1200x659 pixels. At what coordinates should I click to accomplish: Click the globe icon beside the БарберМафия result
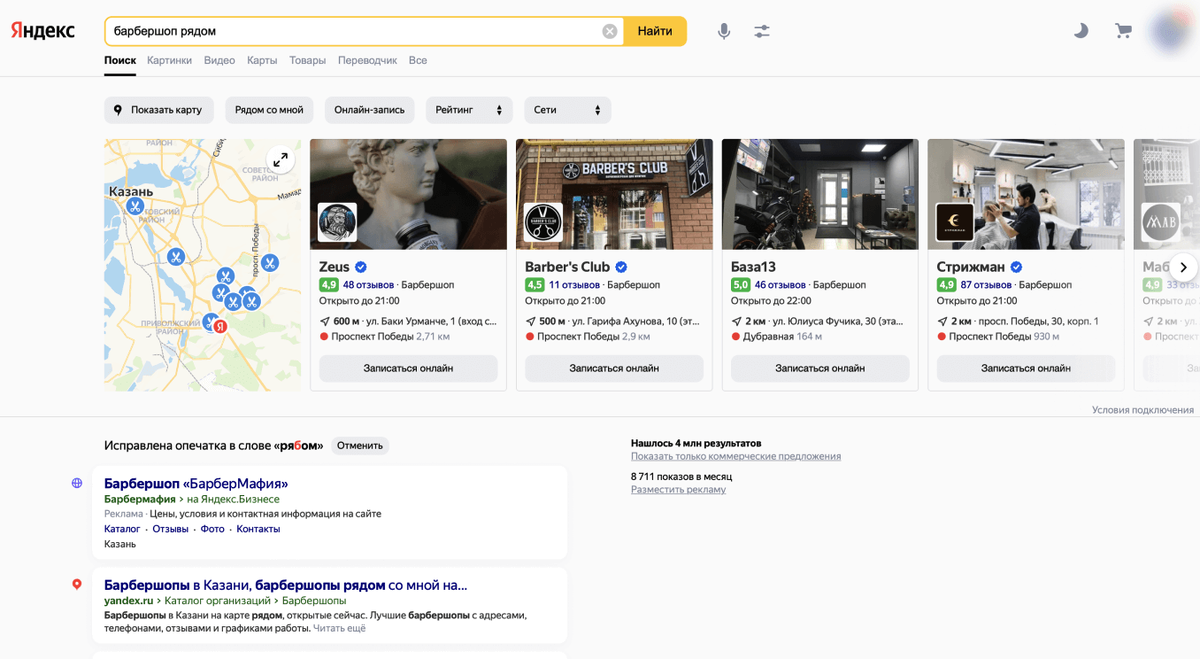(x=77, y=483)
